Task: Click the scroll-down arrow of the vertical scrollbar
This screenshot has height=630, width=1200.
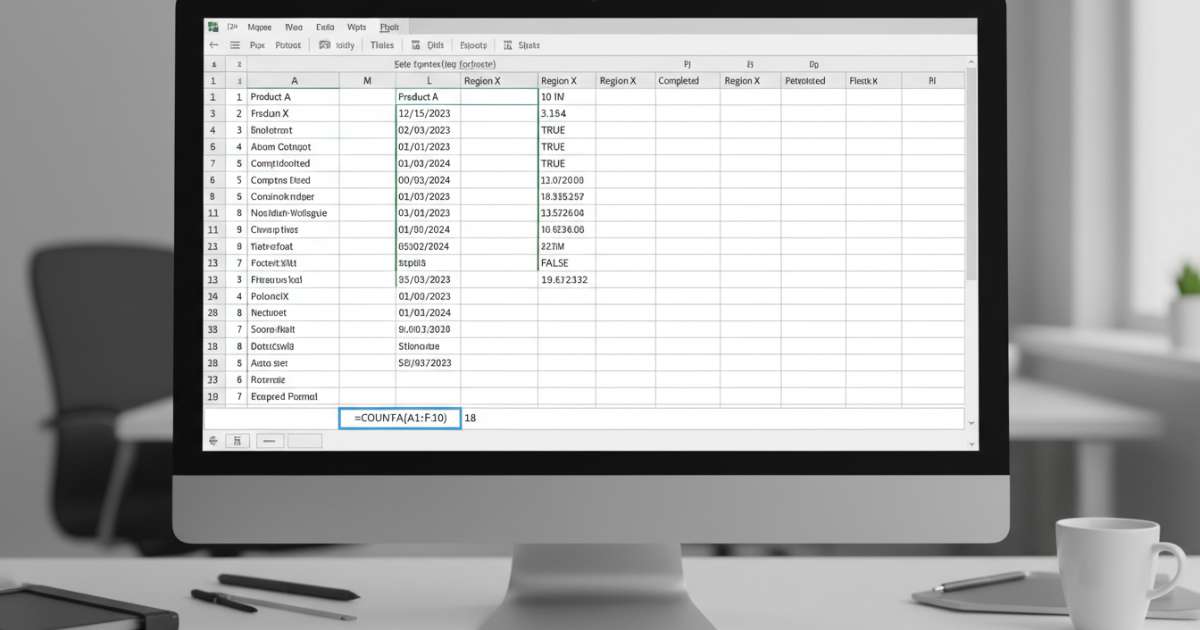Action: tap(970, 424)
